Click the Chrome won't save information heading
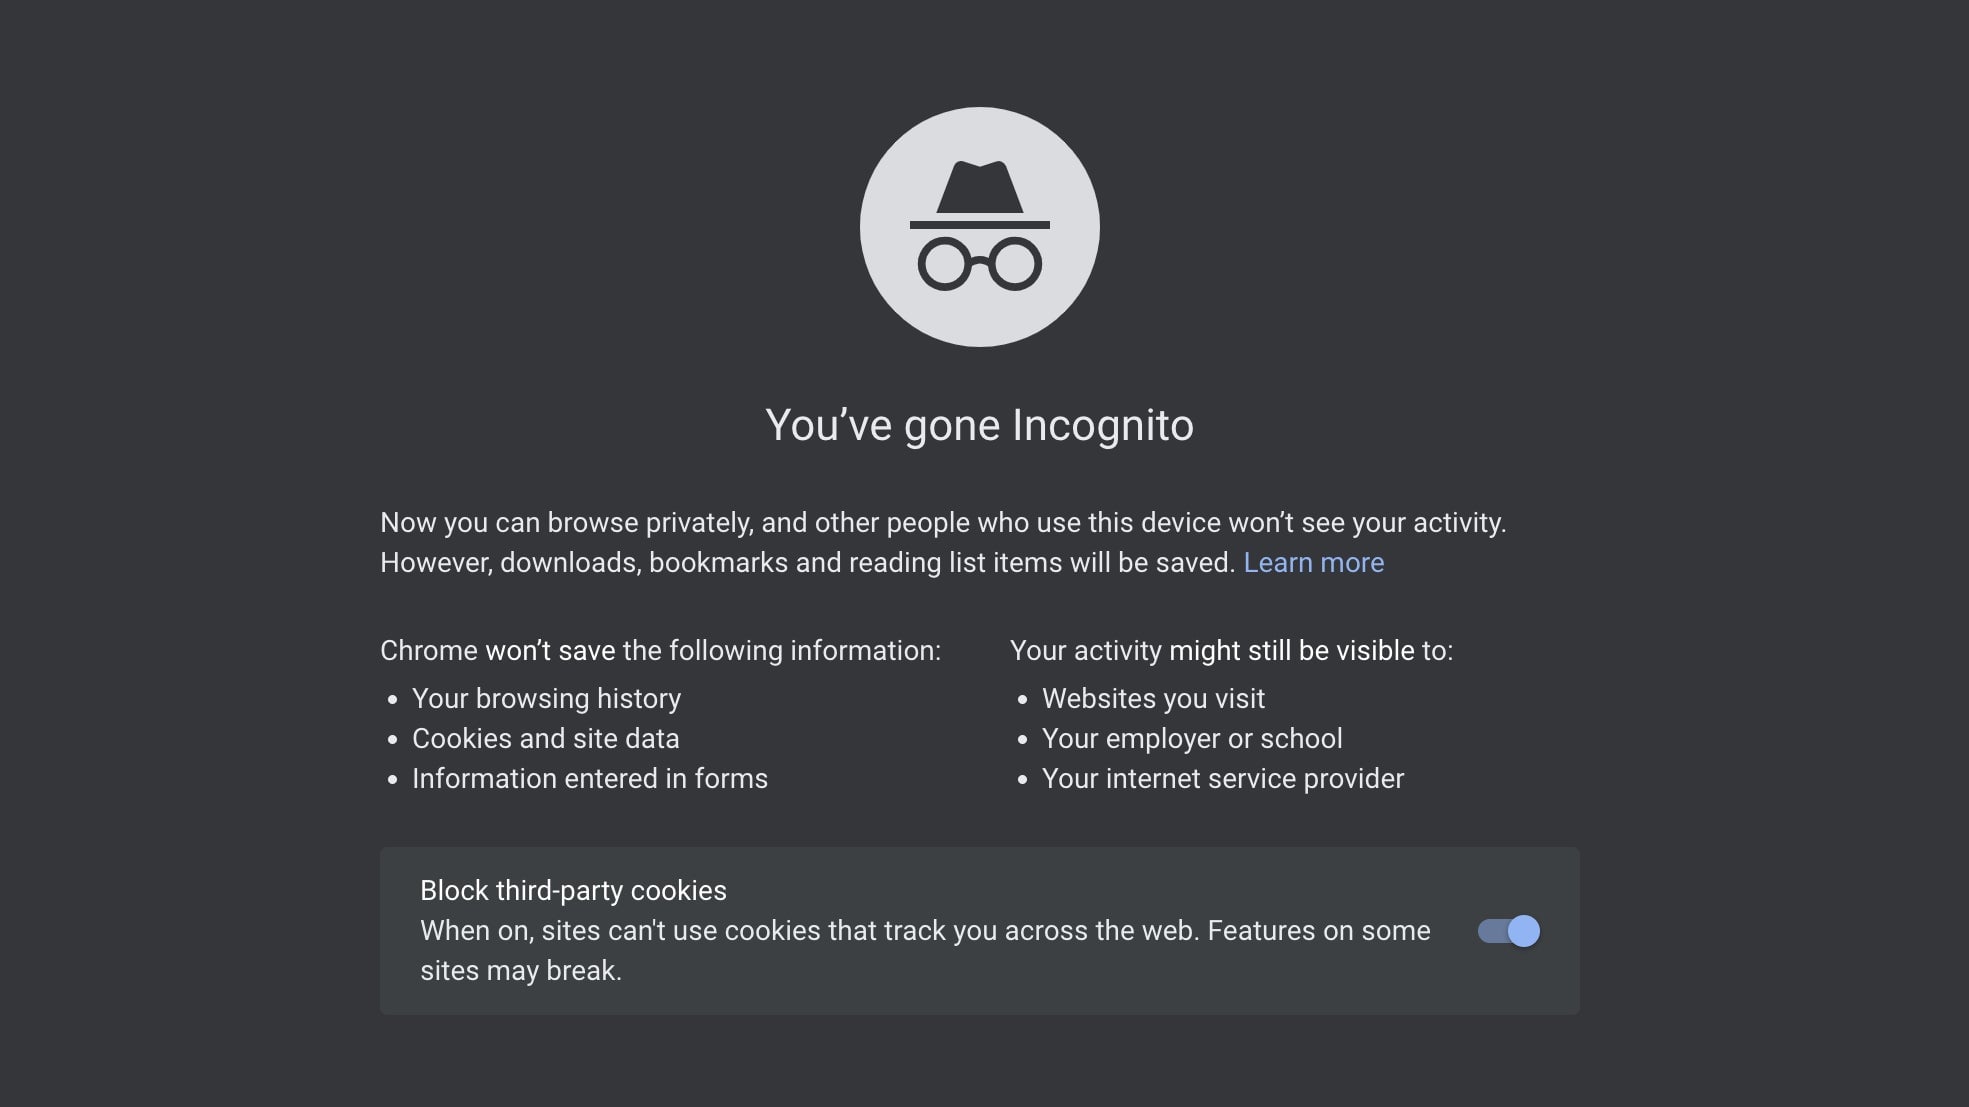1969x1107 pixels. click(660, 650)
